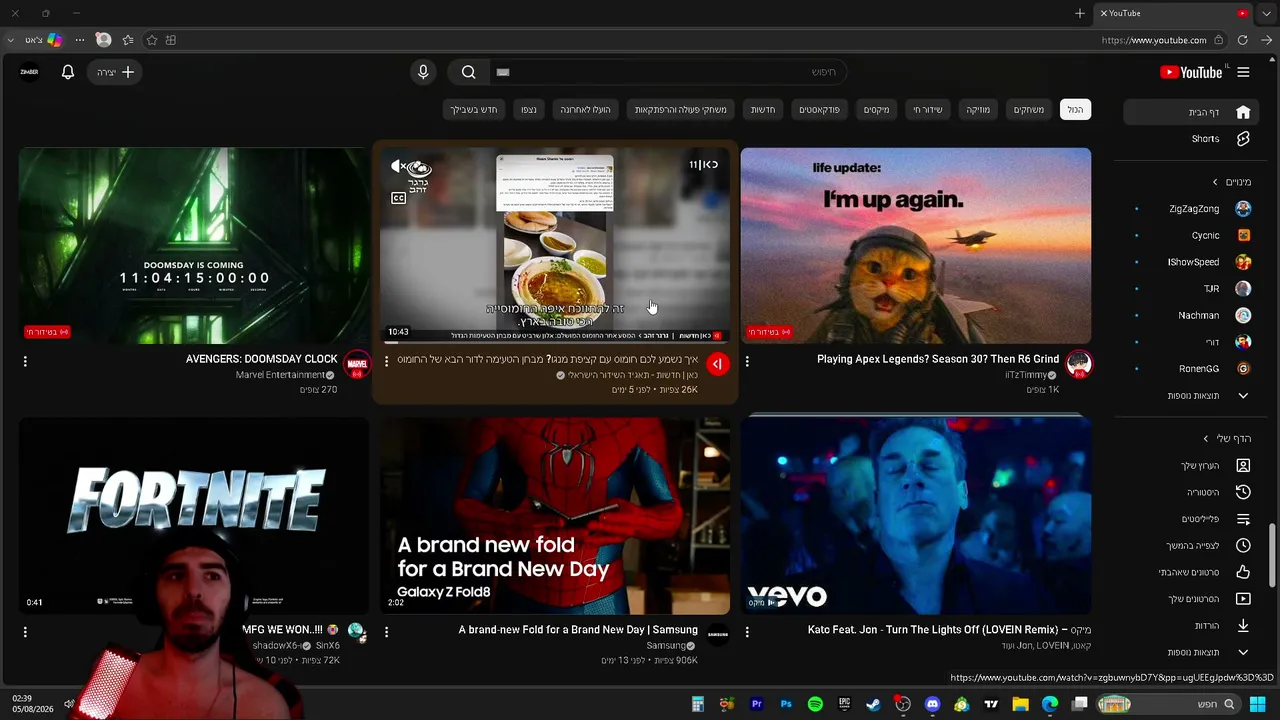Open the Copilot chat (צ'אט) button

tap(43, 40)
